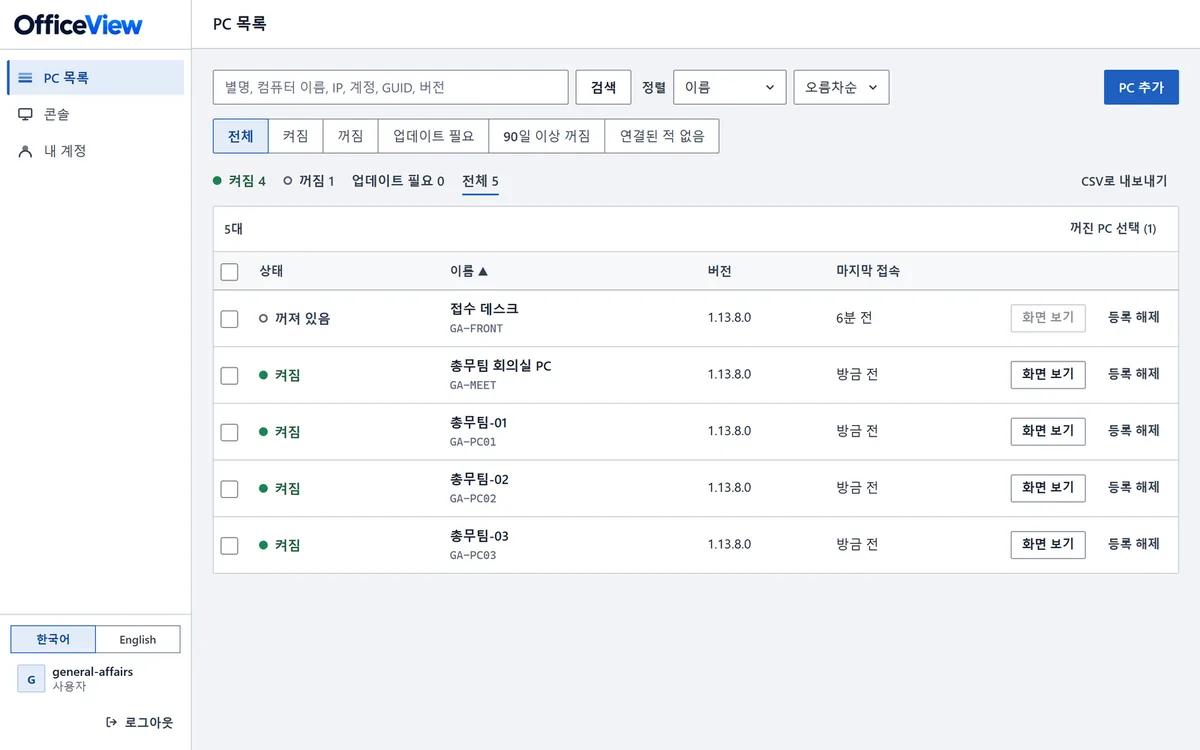The width and height of the screenshot is (1200, 750).
Task: Open PC 목록 in the sidebar
Action: (x=96, y=78)
